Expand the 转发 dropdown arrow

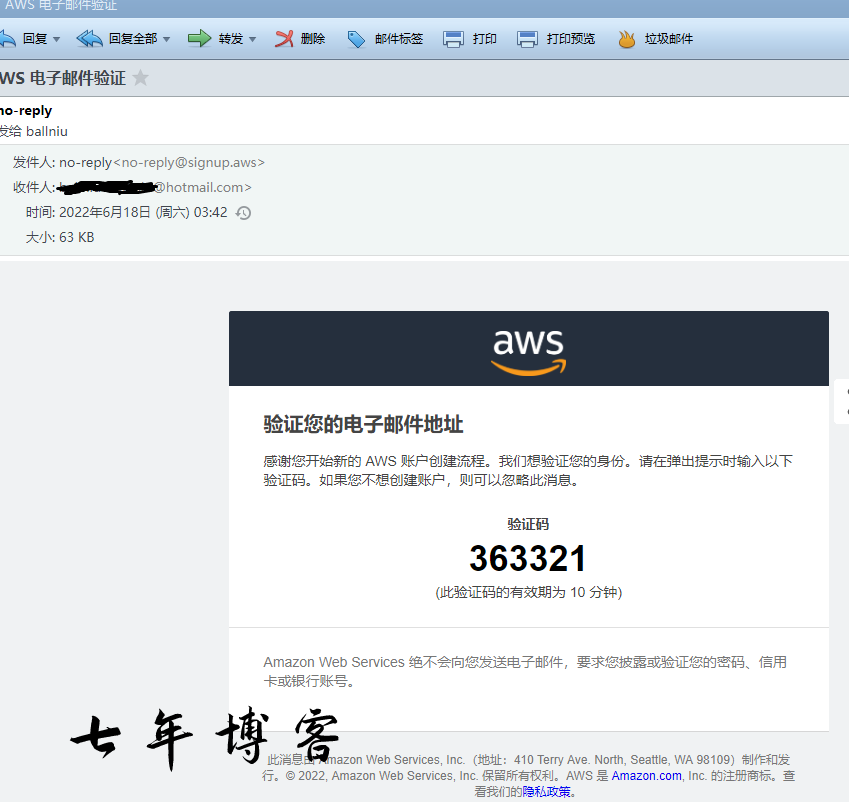[252, 40]
